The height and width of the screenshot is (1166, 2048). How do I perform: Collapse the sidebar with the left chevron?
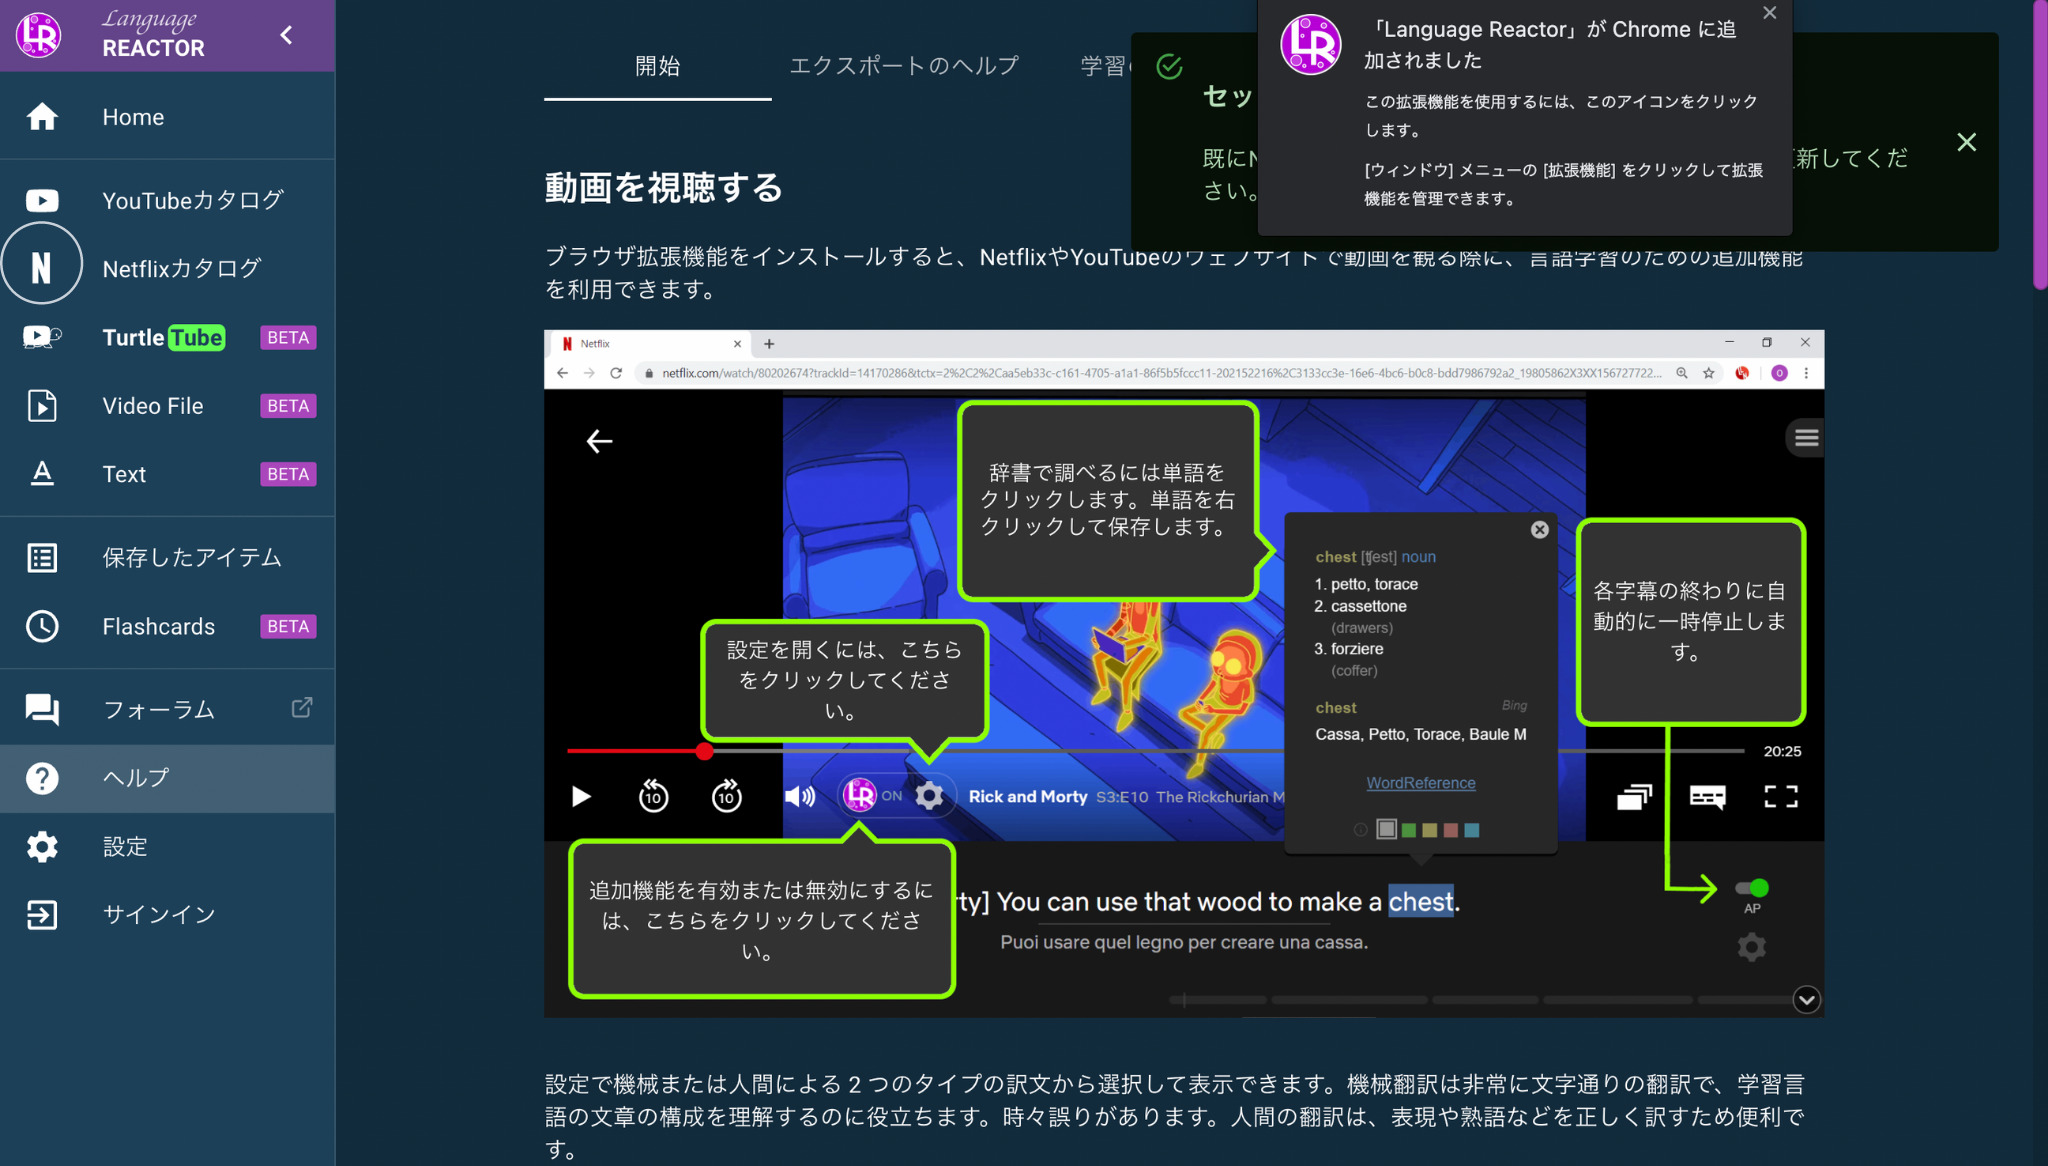pyautogui.click(x=287, y=35)
